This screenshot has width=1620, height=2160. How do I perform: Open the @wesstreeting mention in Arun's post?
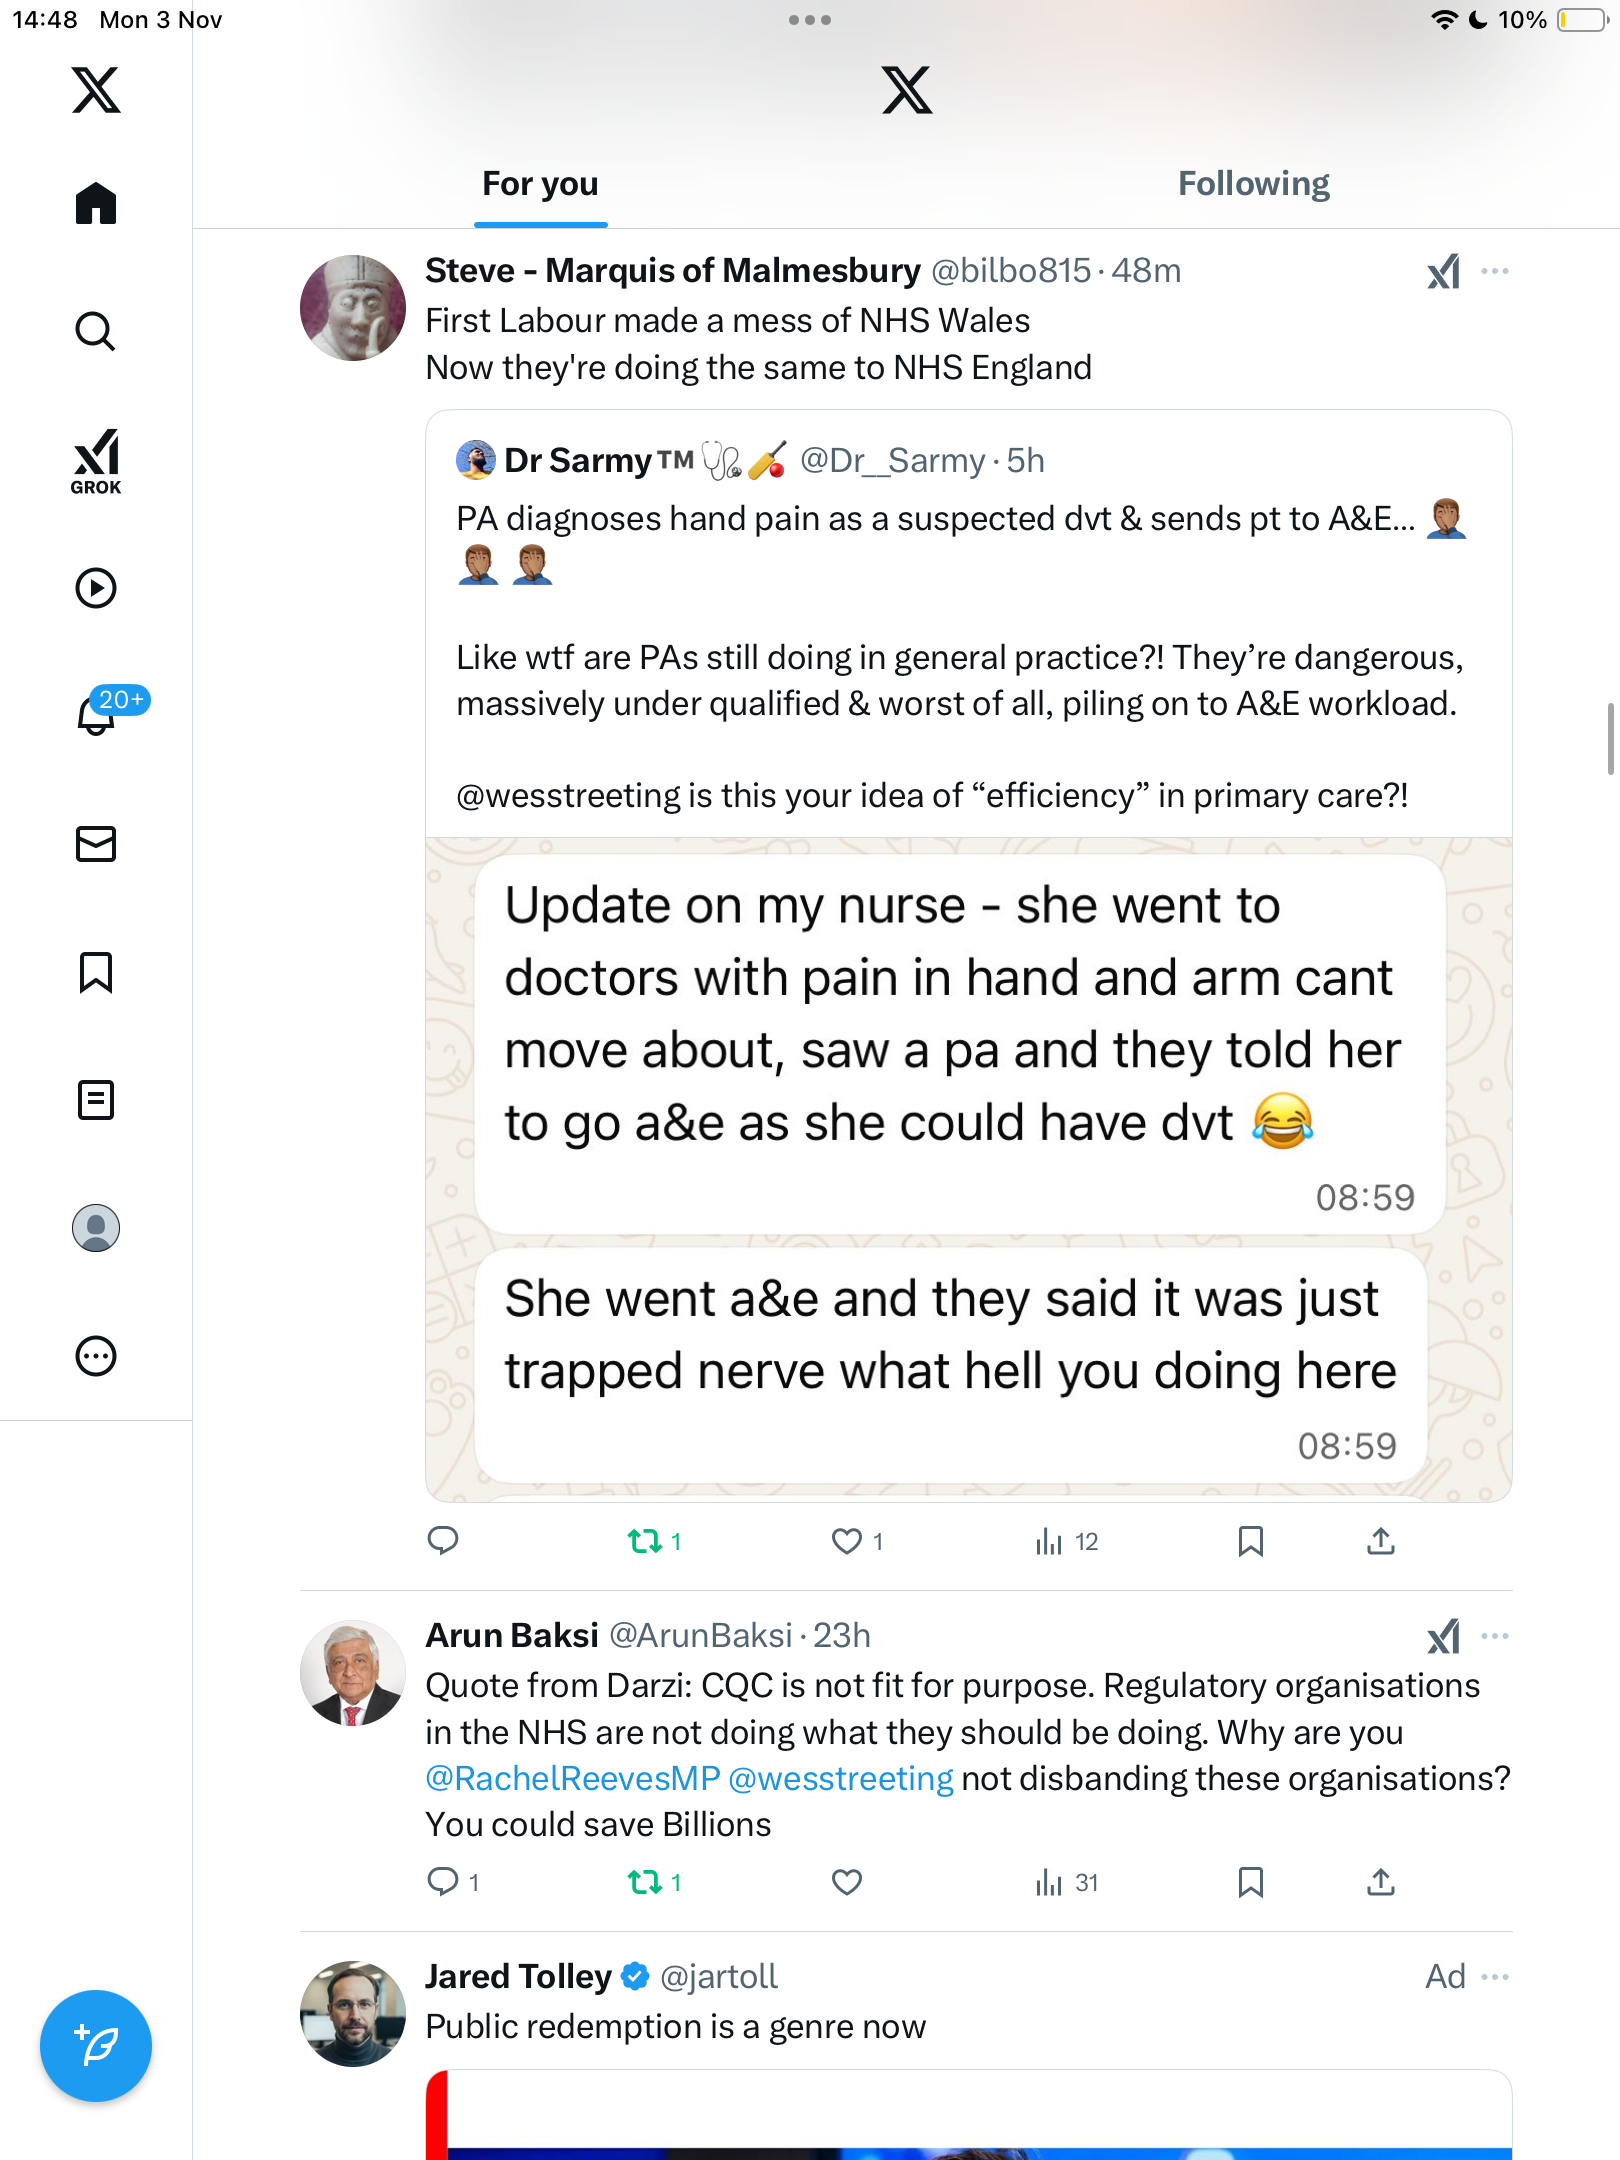coord(841,1778)
